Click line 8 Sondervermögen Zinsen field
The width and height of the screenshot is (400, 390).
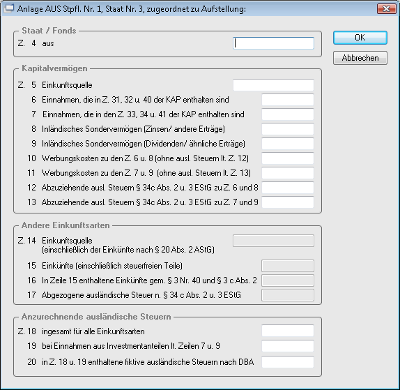pos(288,129)
